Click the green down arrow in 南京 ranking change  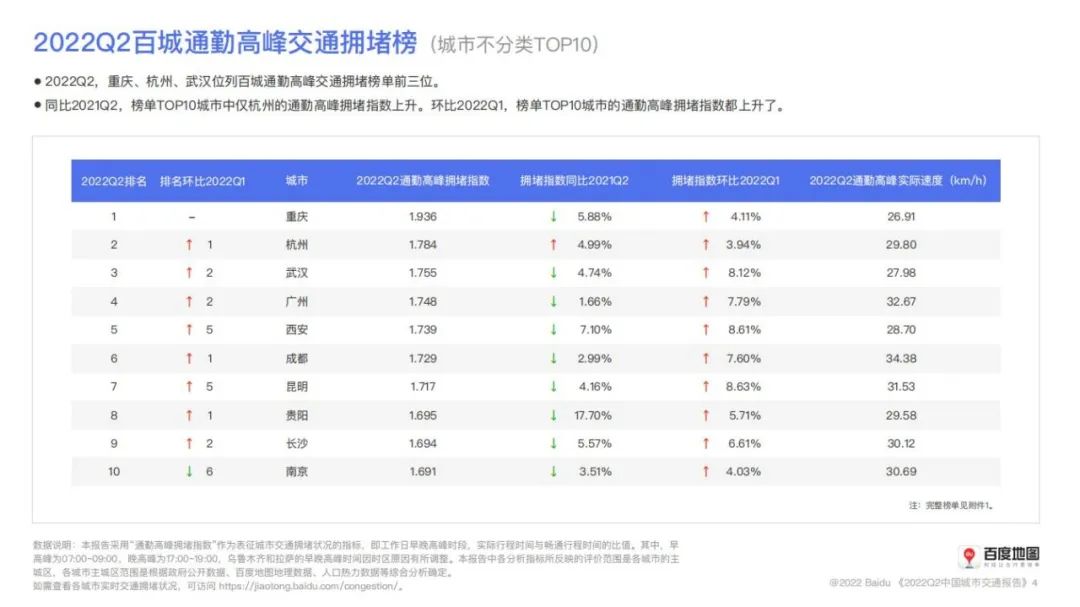tap(189, 471)
